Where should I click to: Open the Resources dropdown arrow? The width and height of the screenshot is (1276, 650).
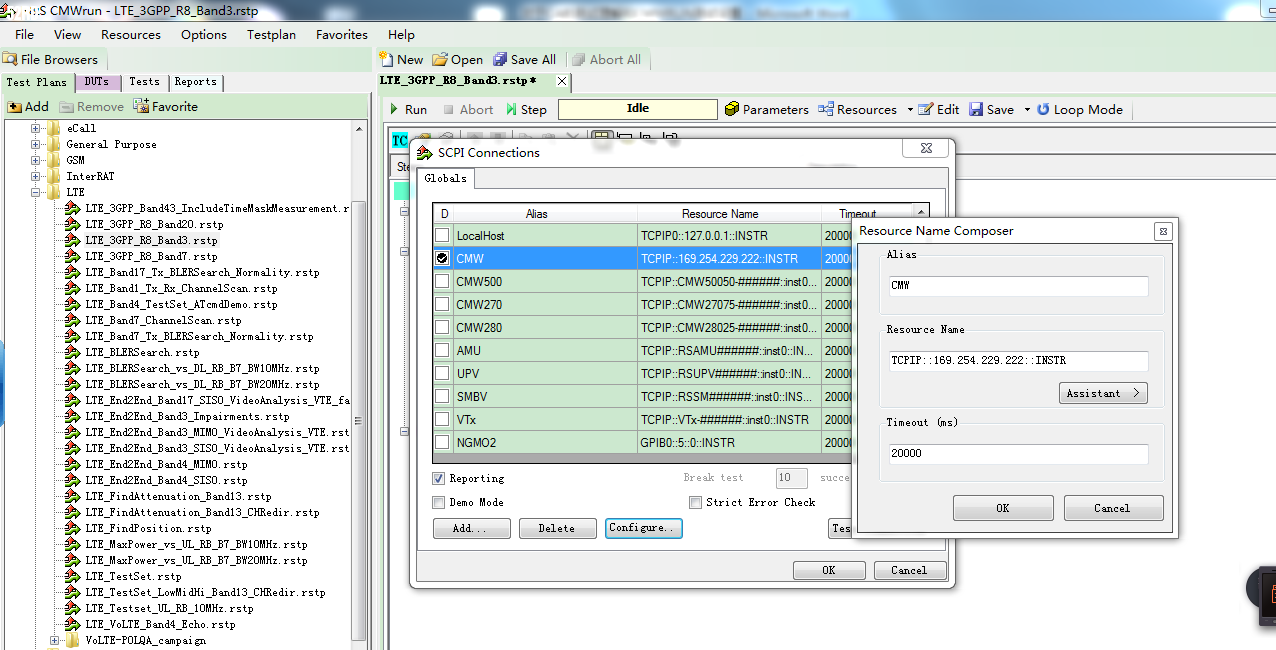tap(909, 110)
